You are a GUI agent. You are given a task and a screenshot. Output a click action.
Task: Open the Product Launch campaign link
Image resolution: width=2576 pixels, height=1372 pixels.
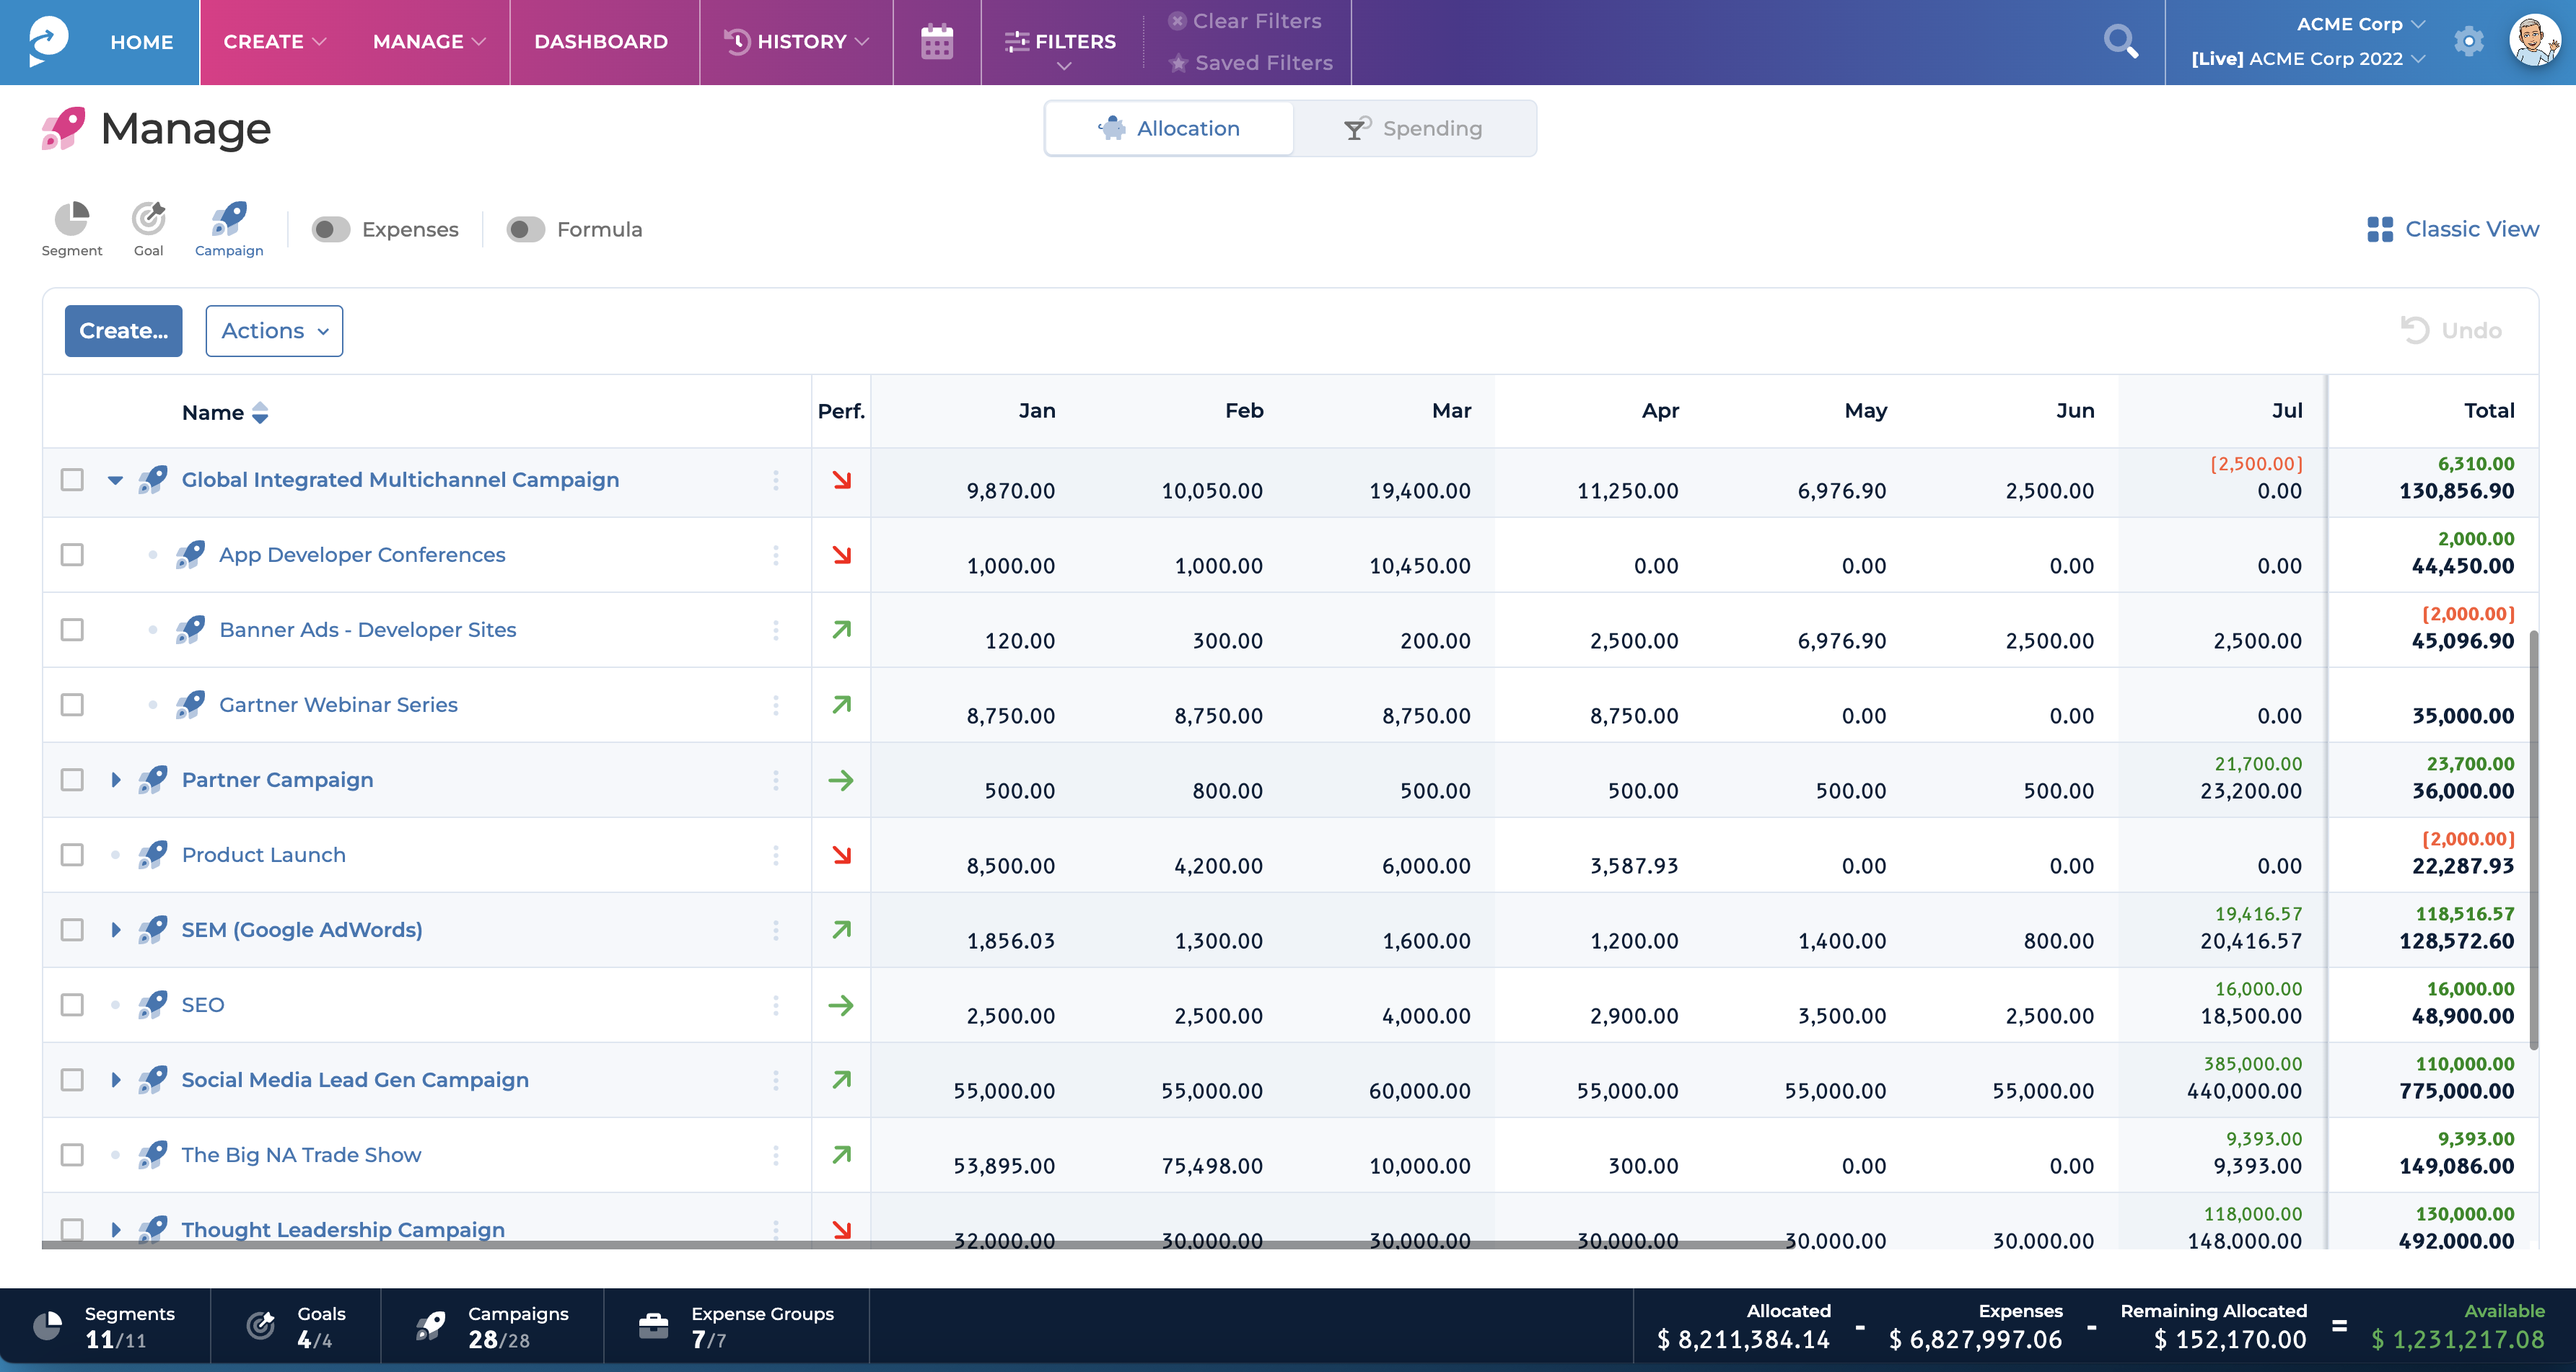coord(263,855)
